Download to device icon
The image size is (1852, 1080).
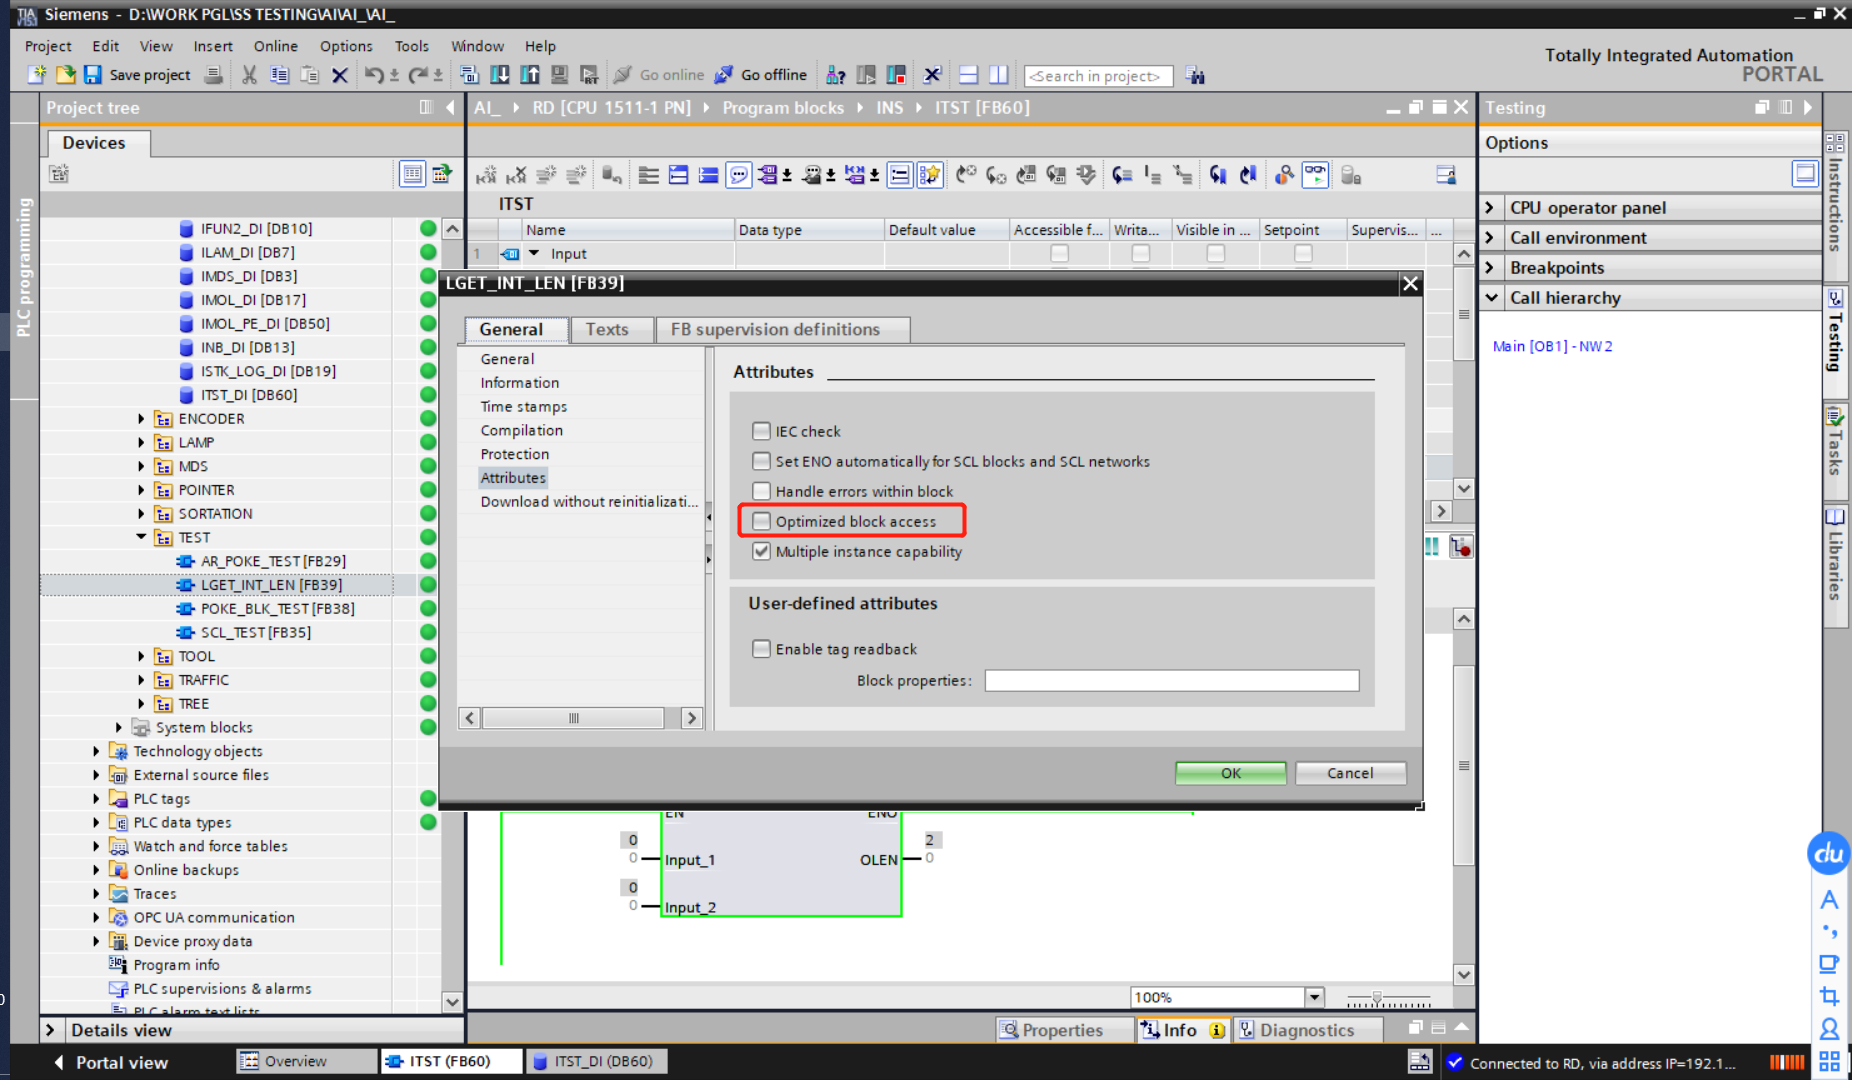point(500,75)
